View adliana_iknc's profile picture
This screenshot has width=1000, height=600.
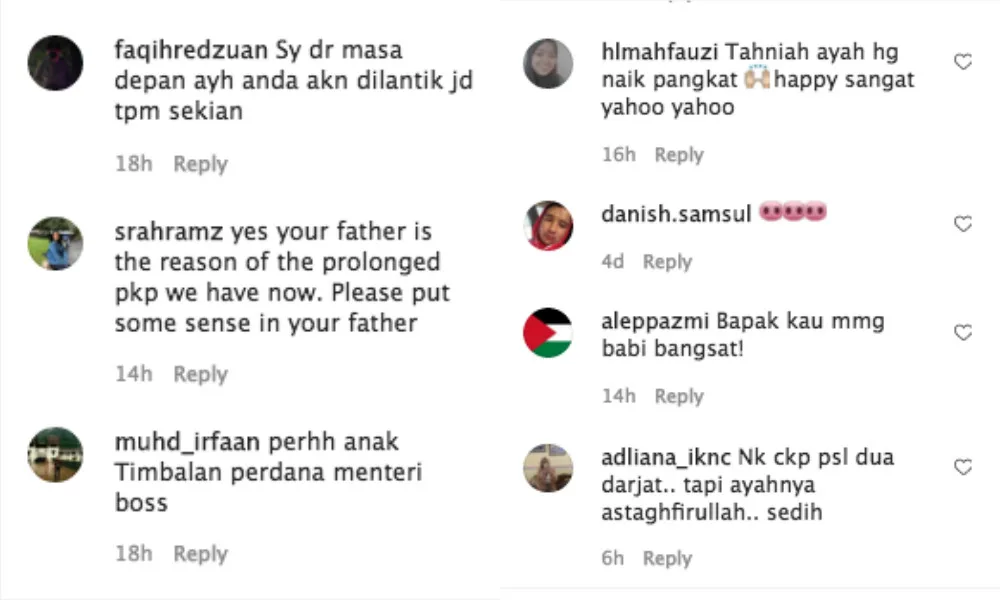(548, 468)
